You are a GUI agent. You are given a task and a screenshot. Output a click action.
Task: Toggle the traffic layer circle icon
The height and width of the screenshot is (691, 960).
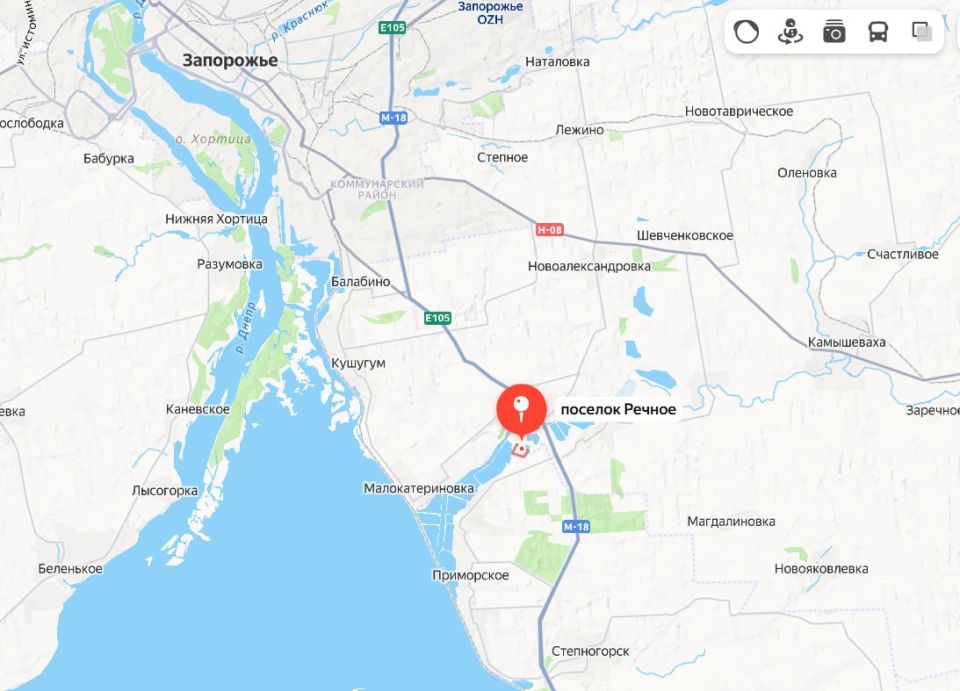(746, 31)
